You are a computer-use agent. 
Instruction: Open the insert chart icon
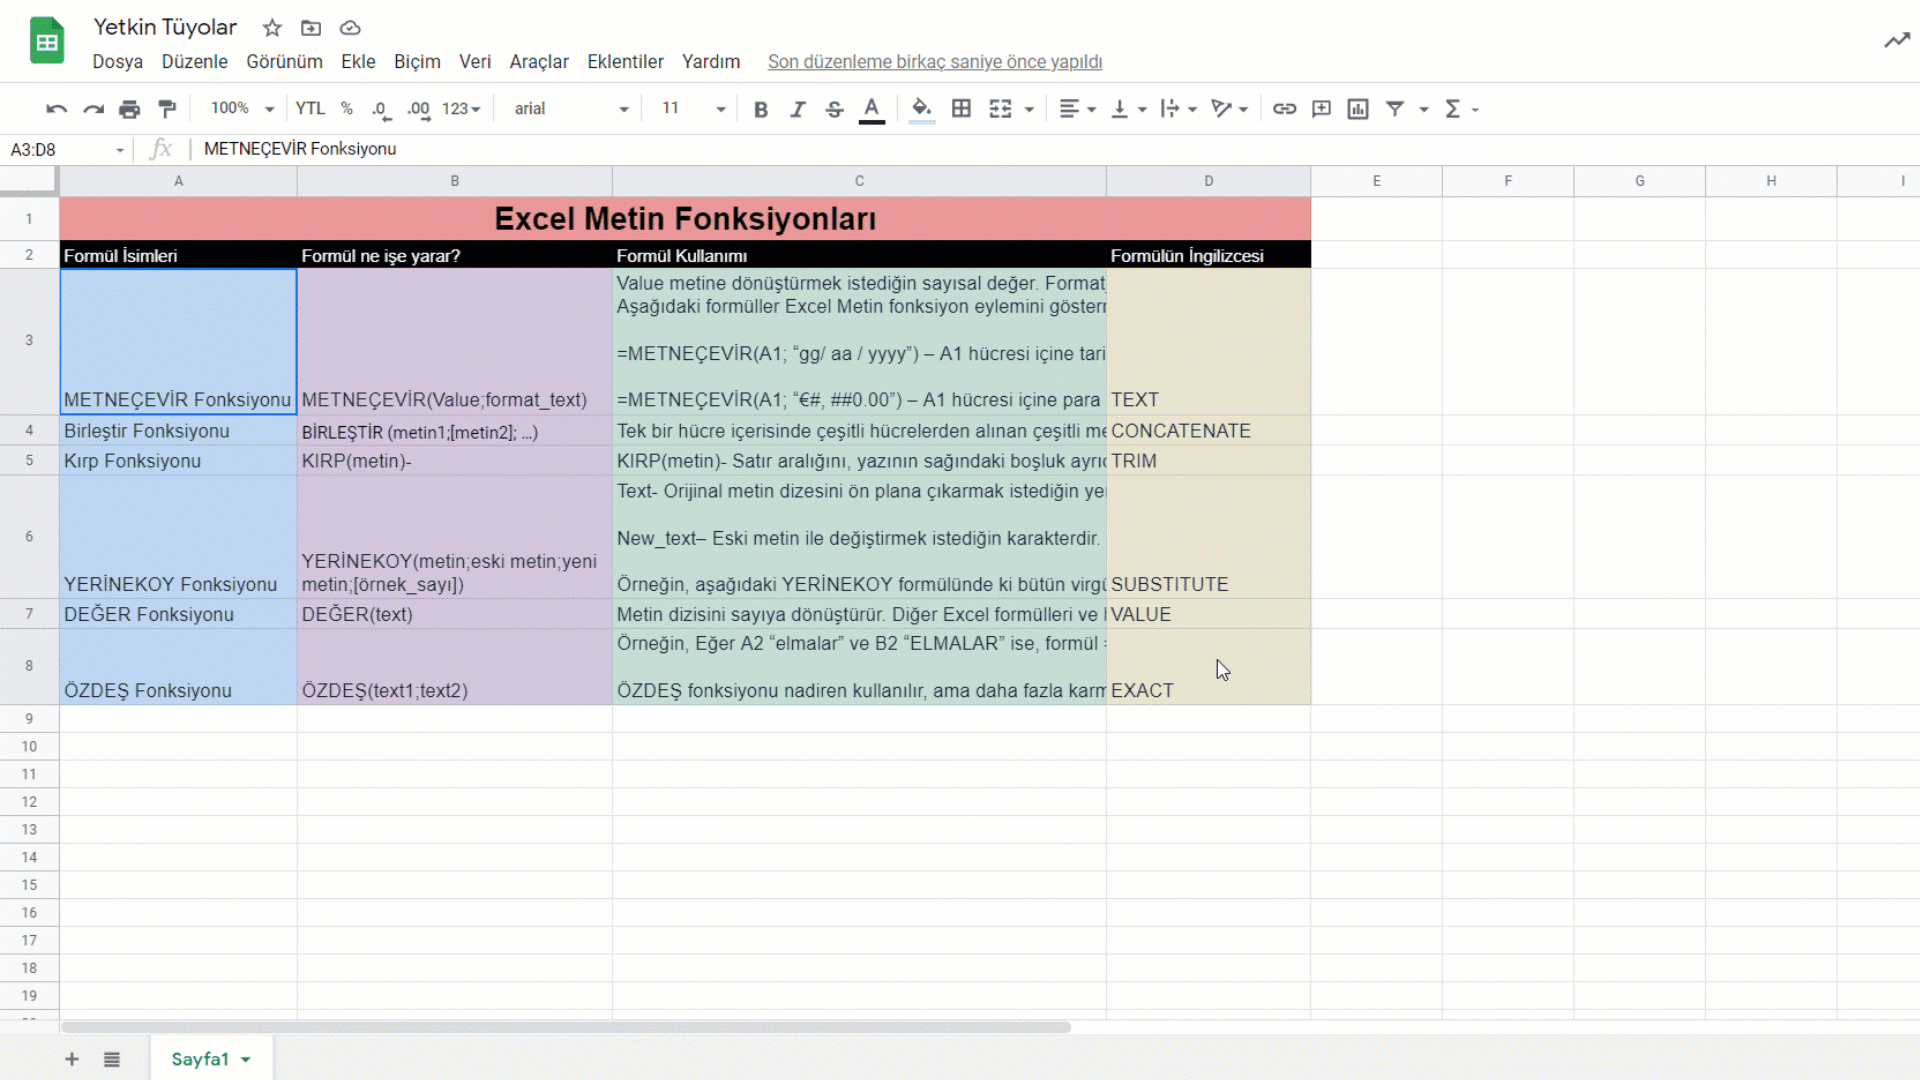1357,108
